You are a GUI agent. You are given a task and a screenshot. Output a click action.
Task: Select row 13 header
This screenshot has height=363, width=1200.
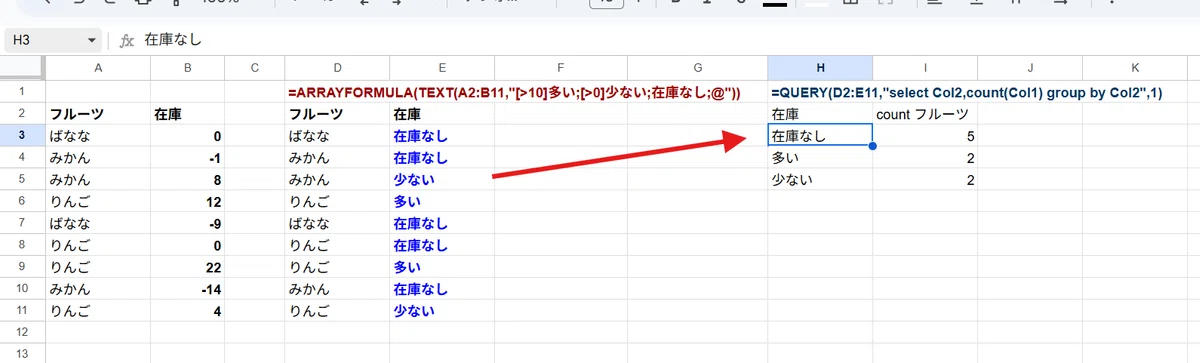pyautogui.click(x=22, y=353)
